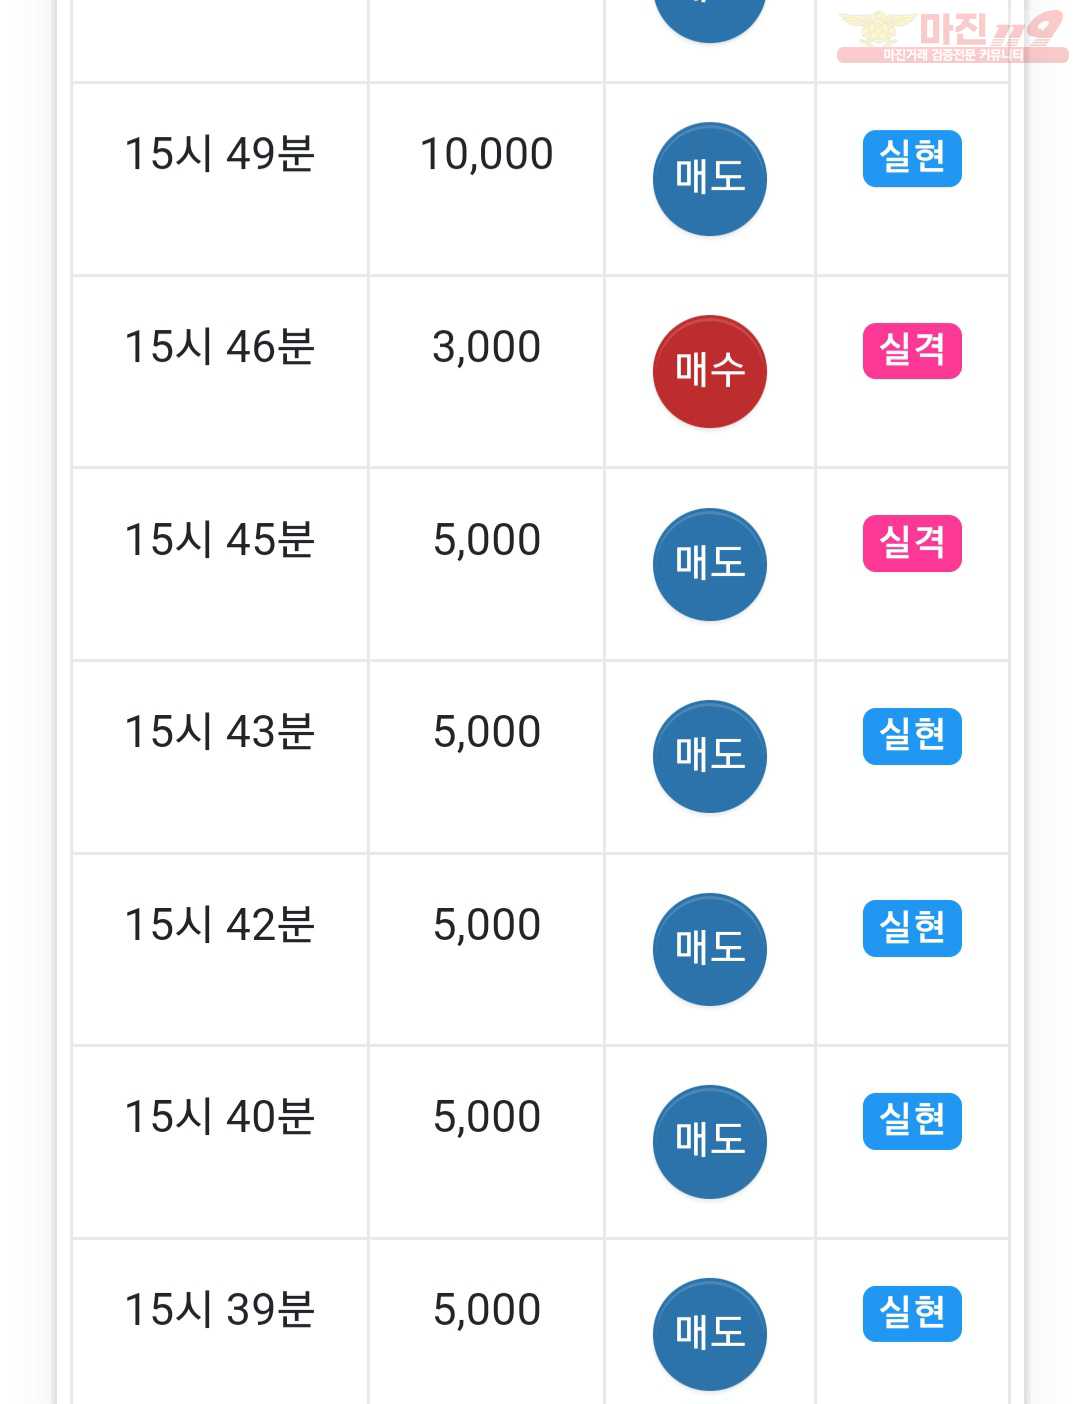The width and height of the screenshot is (1080, 1404).
Task: Click the 3,000 amount cell
Action: [486, 372]
